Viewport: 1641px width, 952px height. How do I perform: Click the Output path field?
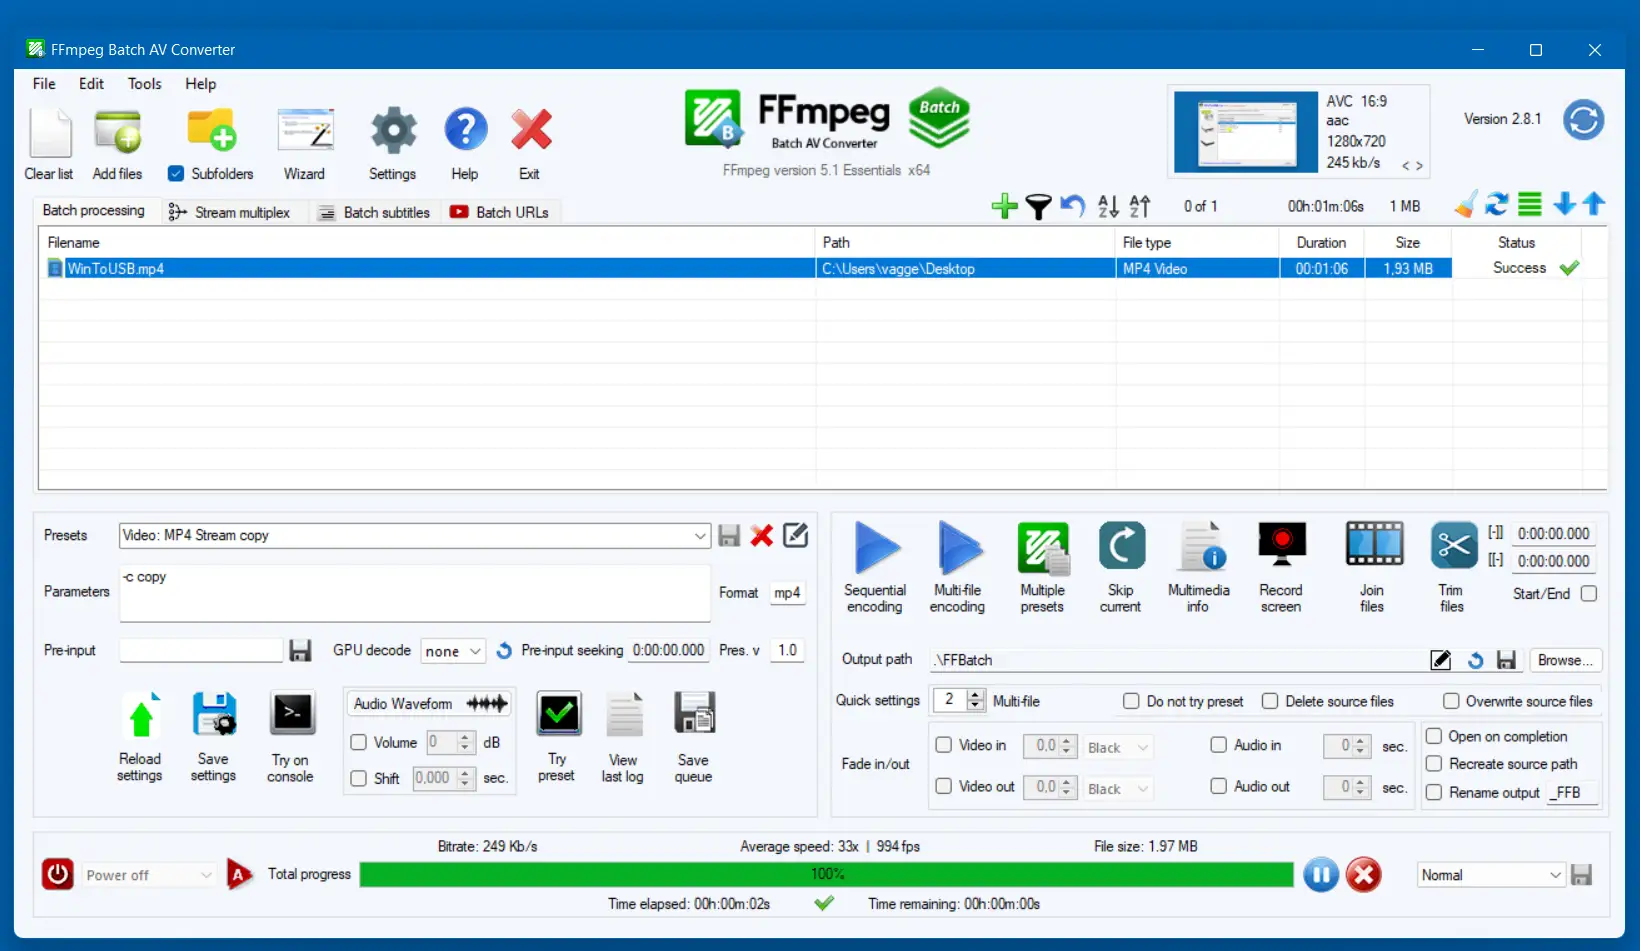coord(1178,661)
